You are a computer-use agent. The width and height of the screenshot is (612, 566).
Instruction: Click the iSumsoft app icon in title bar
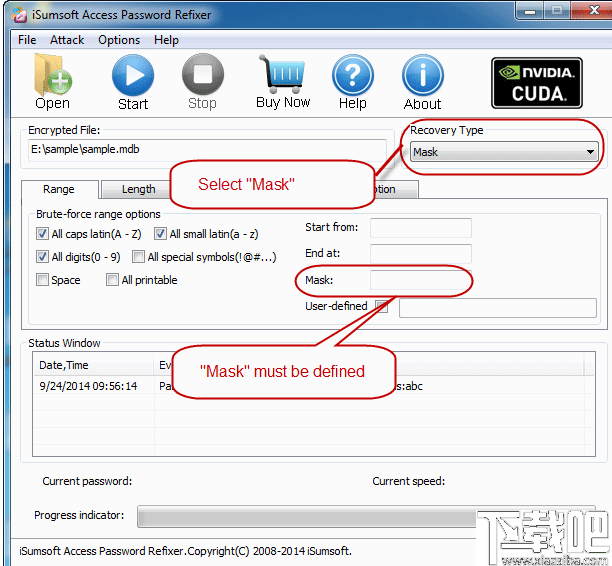(19, 14)
